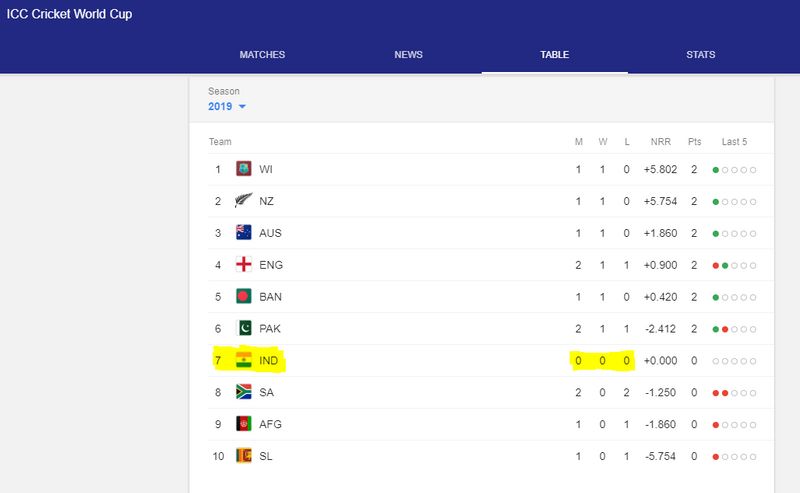Switch to the Matches tab

point(262,54)
